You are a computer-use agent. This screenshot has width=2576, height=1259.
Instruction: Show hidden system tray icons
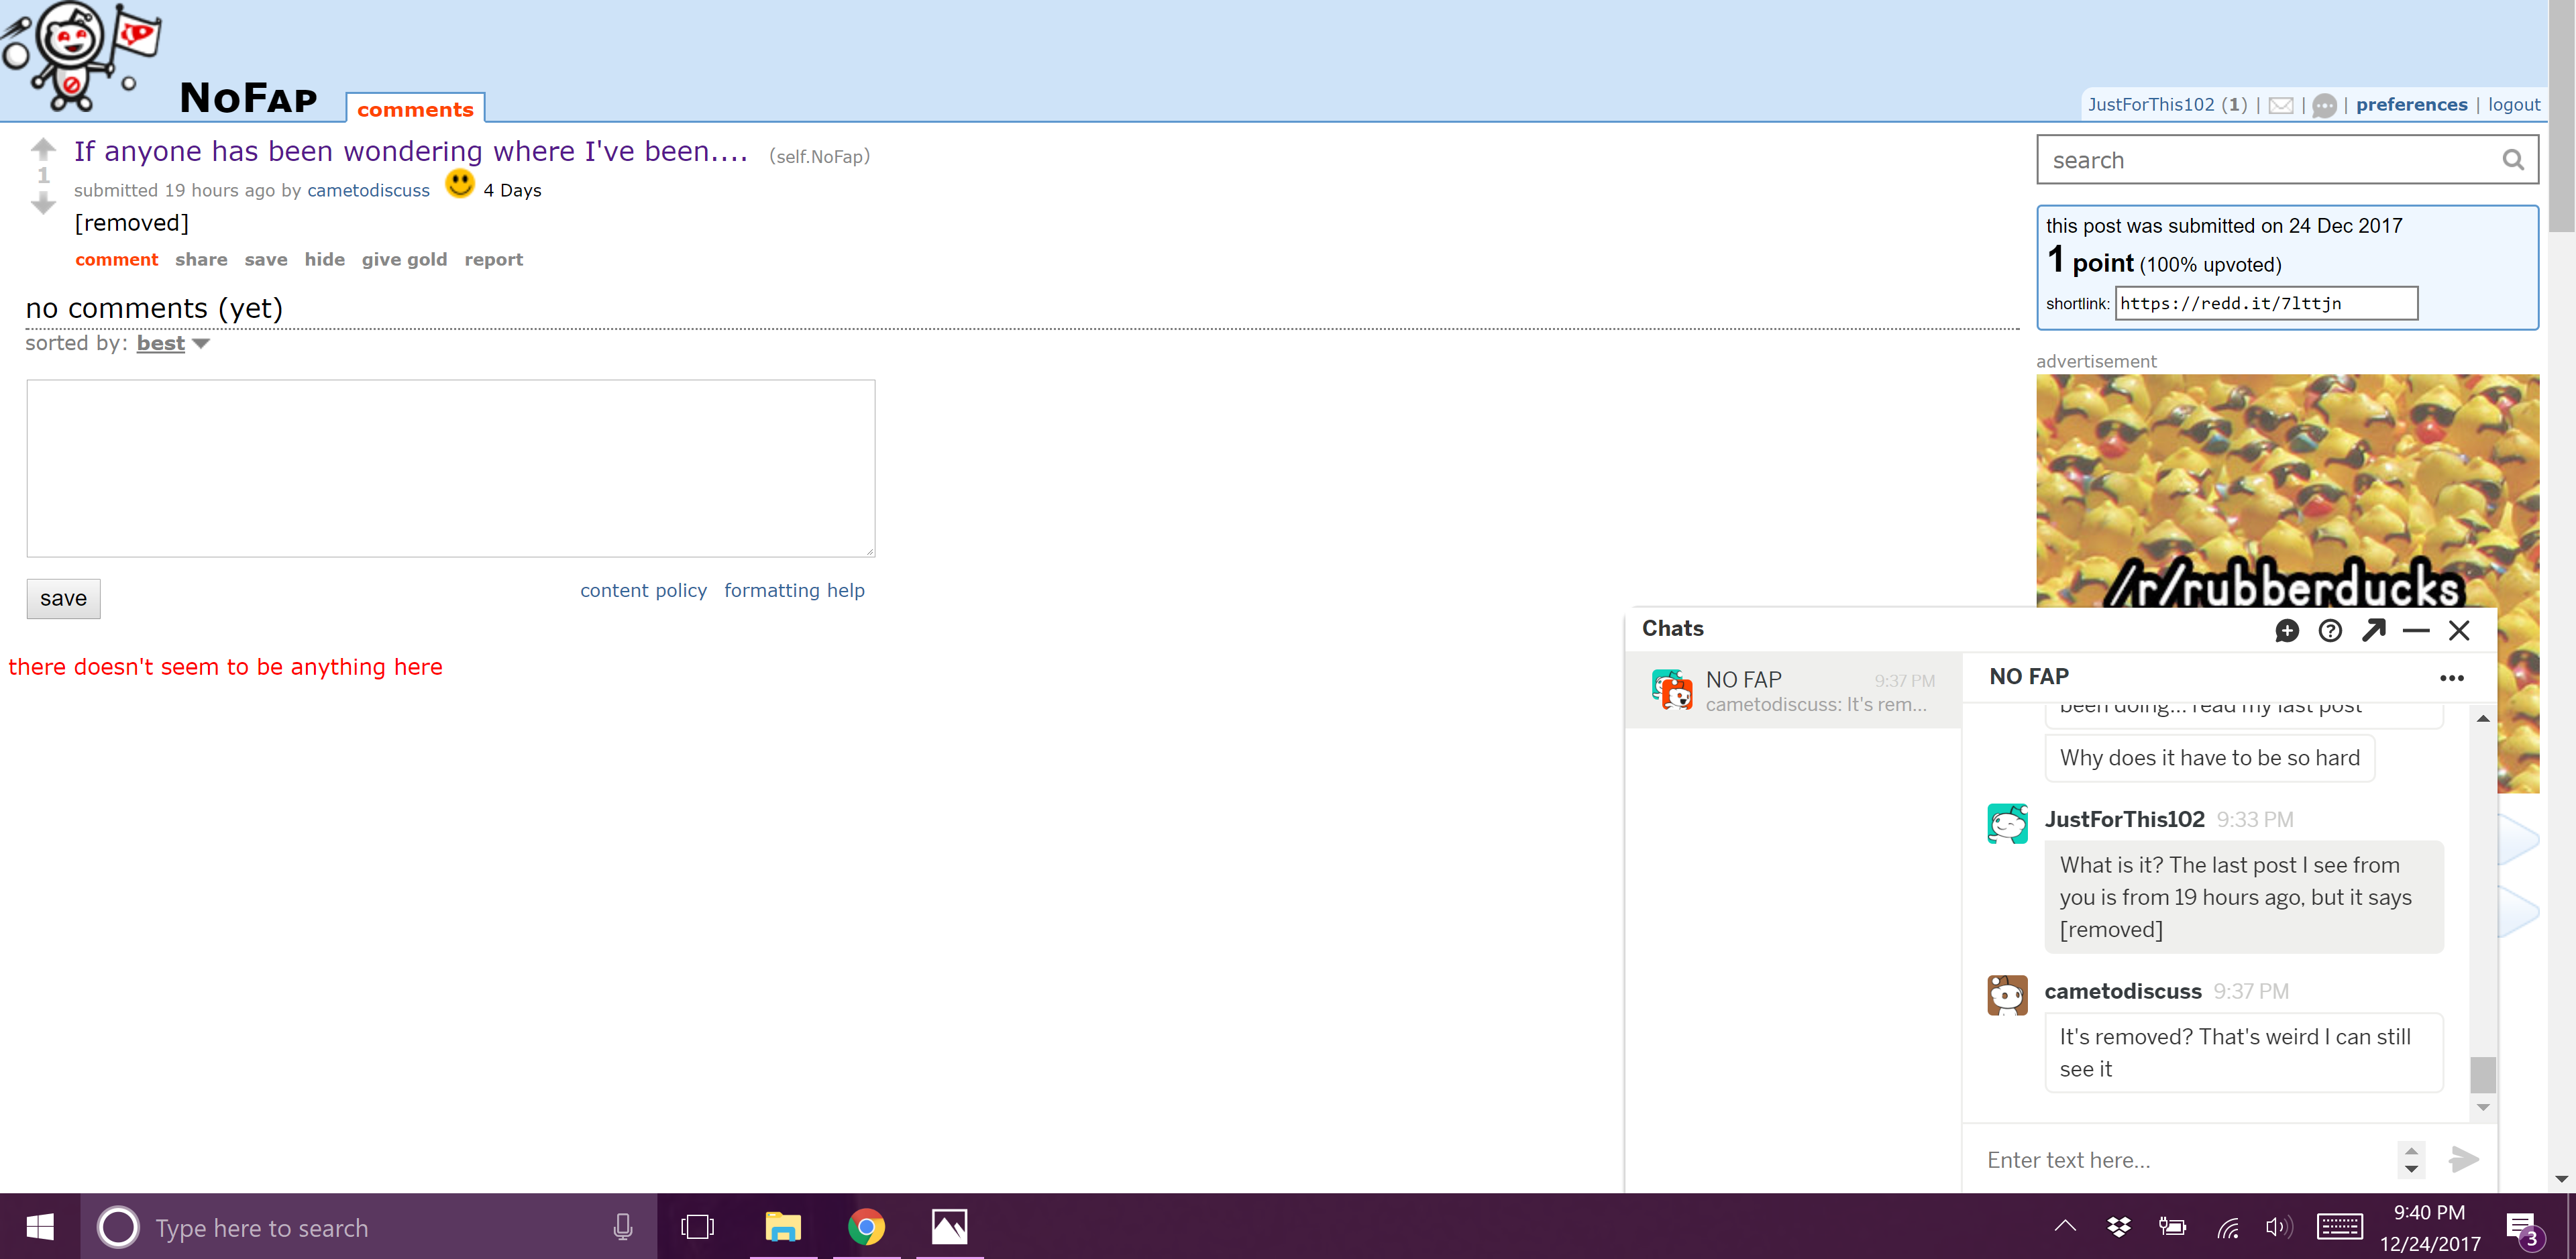click(2065, 1226)
